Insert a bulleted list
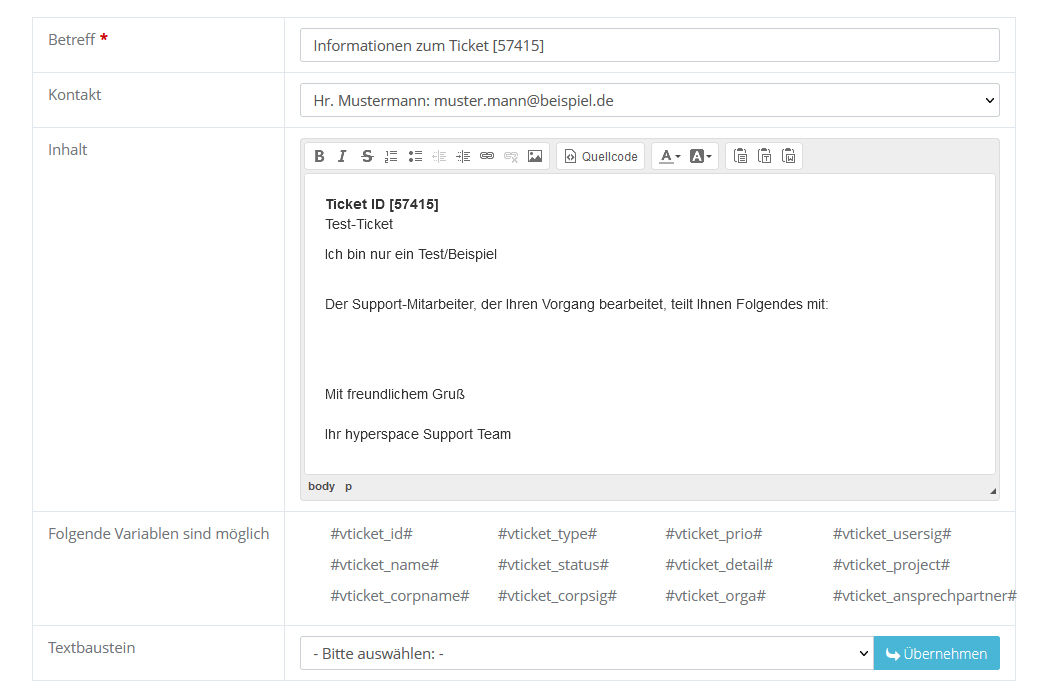Screen dimensions: 1038x699 pyautogui.click(x=415, y=156)
